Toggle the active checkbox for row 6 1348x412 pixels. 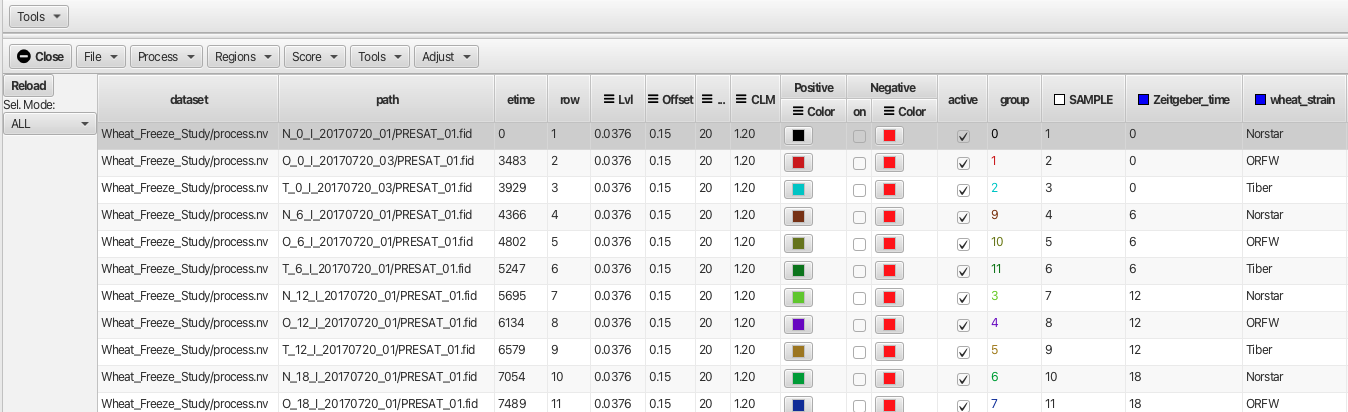coord(963,271)
